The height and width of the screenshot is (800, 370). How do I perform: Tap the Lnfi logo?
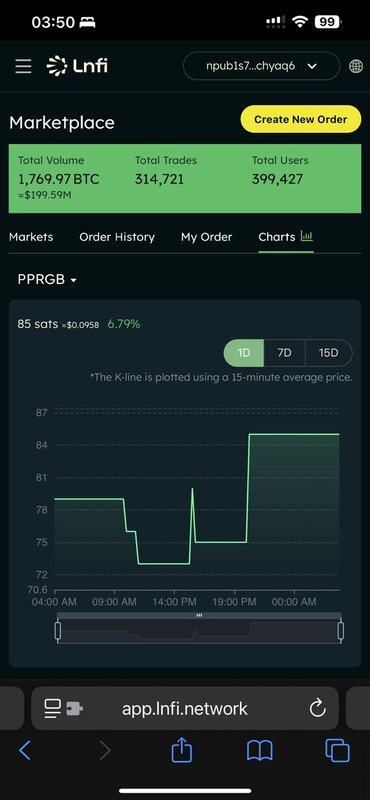point(77,66)
